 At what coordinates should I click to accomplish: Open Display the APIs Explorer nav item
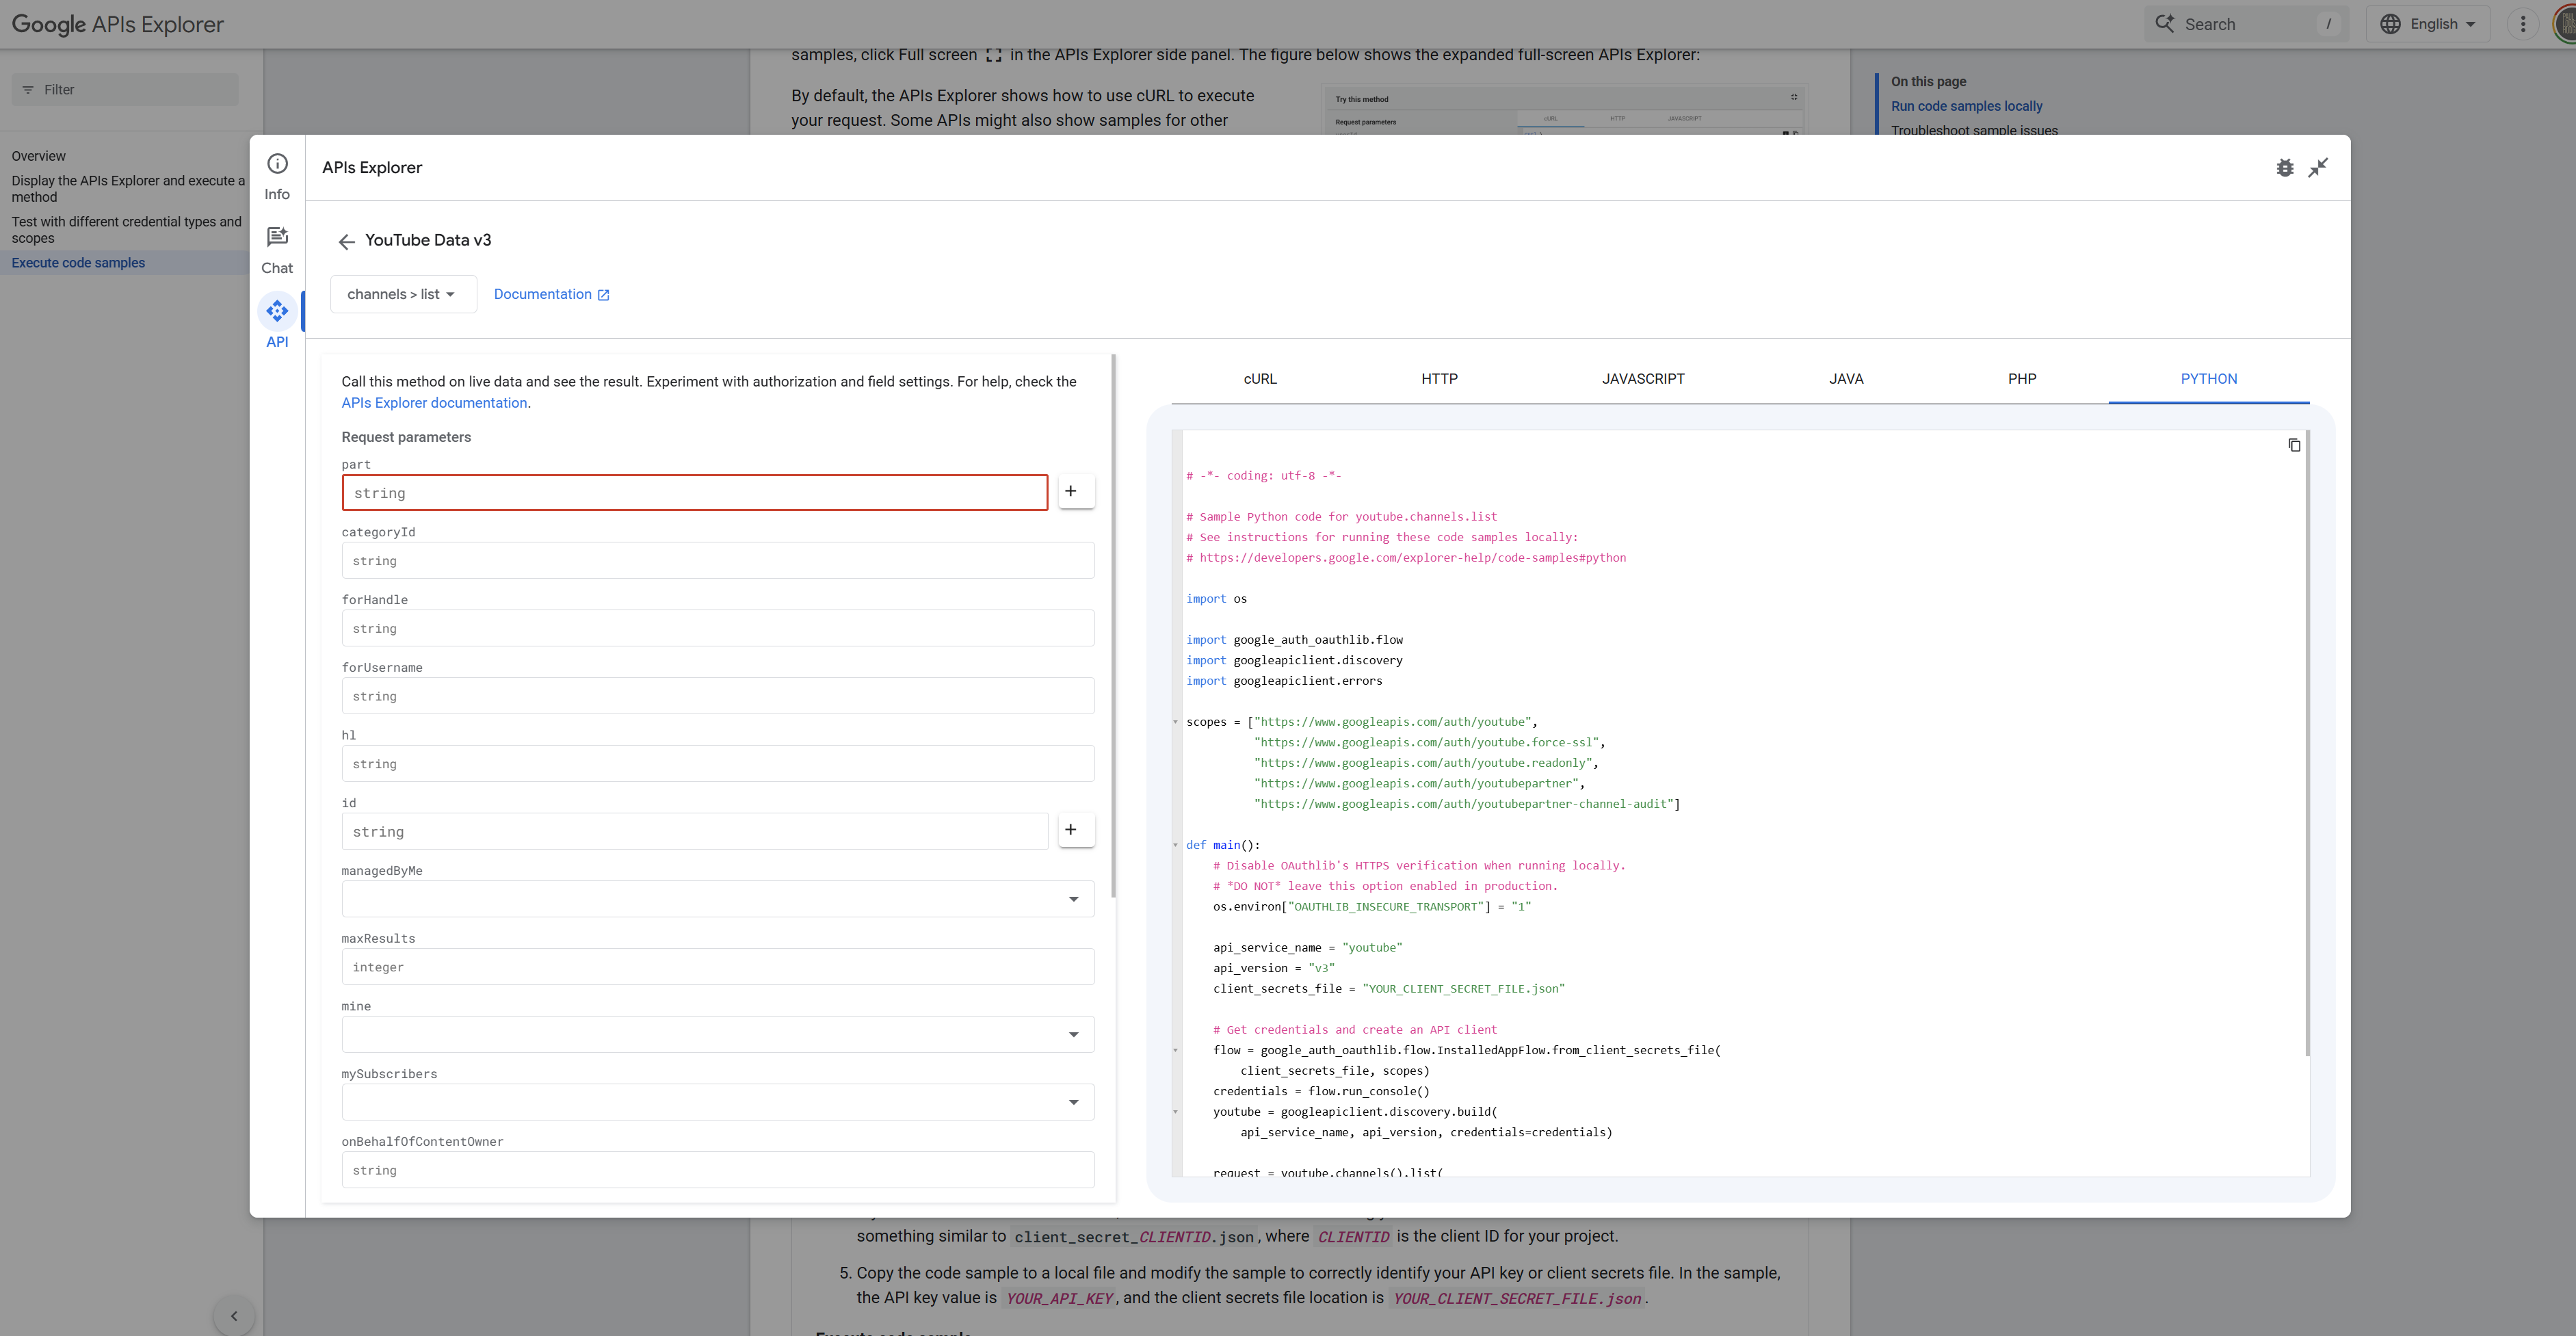point(128,189)
